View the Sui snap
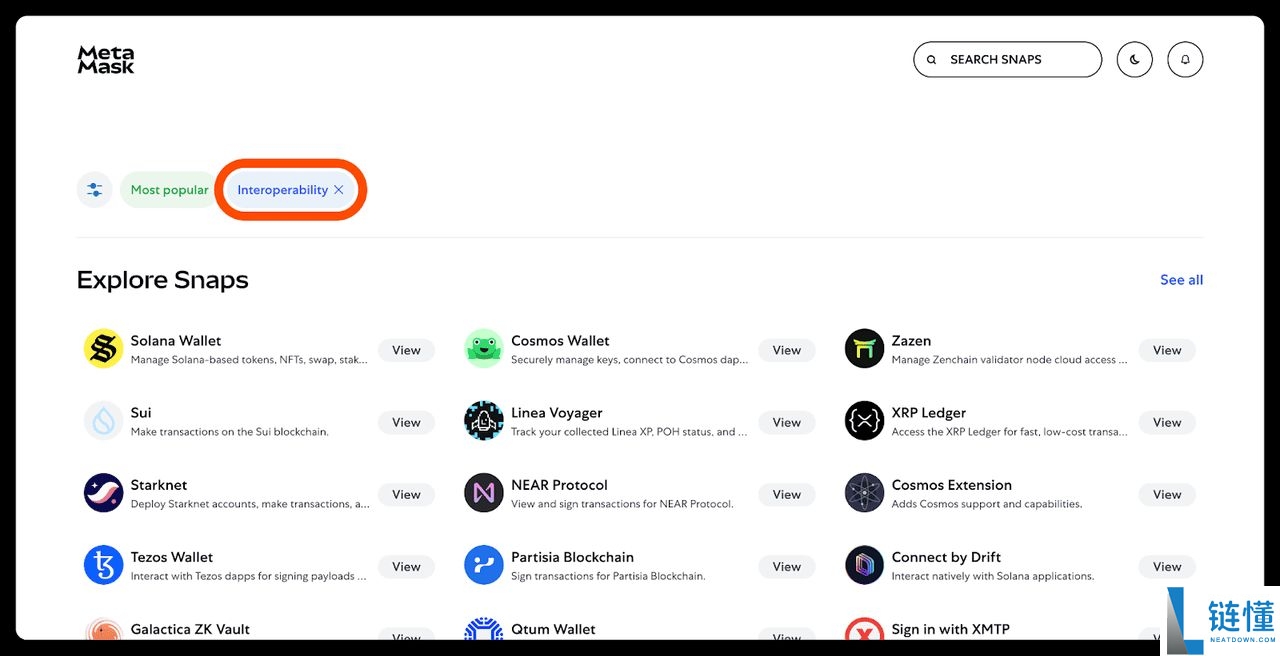 pyautogui.click(x=406, y=422)
